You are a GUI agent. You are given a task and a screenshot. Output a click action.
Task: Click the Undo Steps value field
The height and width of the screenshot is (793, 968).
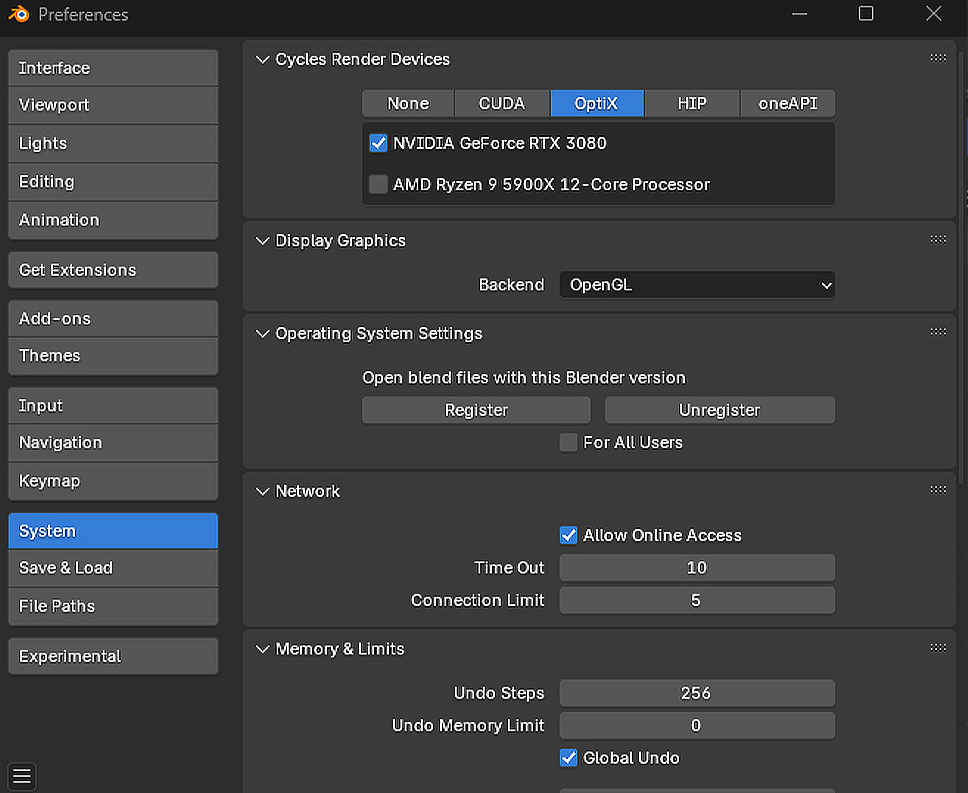(x=697, y=693)
